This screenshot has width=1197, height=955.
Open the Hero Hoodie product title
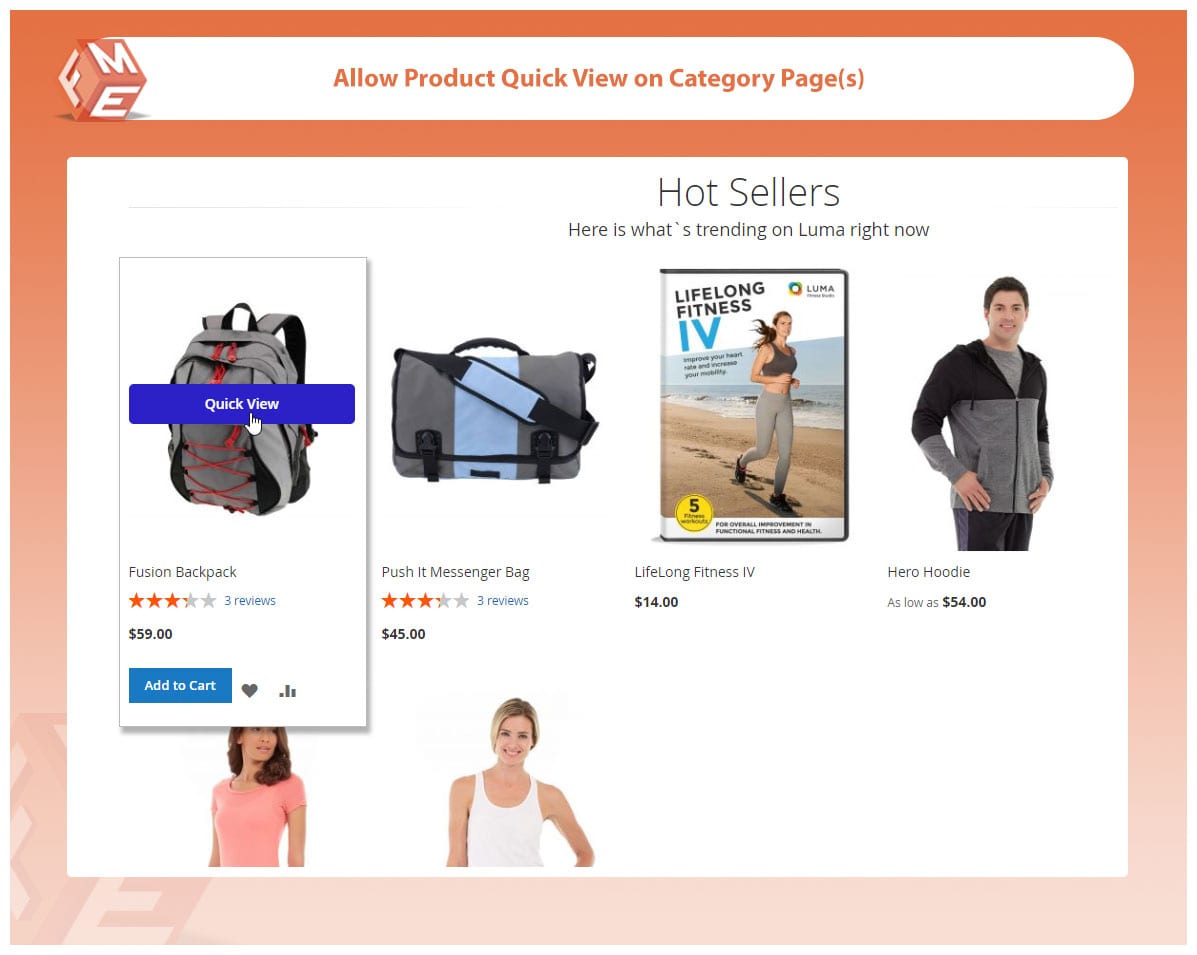928,572
